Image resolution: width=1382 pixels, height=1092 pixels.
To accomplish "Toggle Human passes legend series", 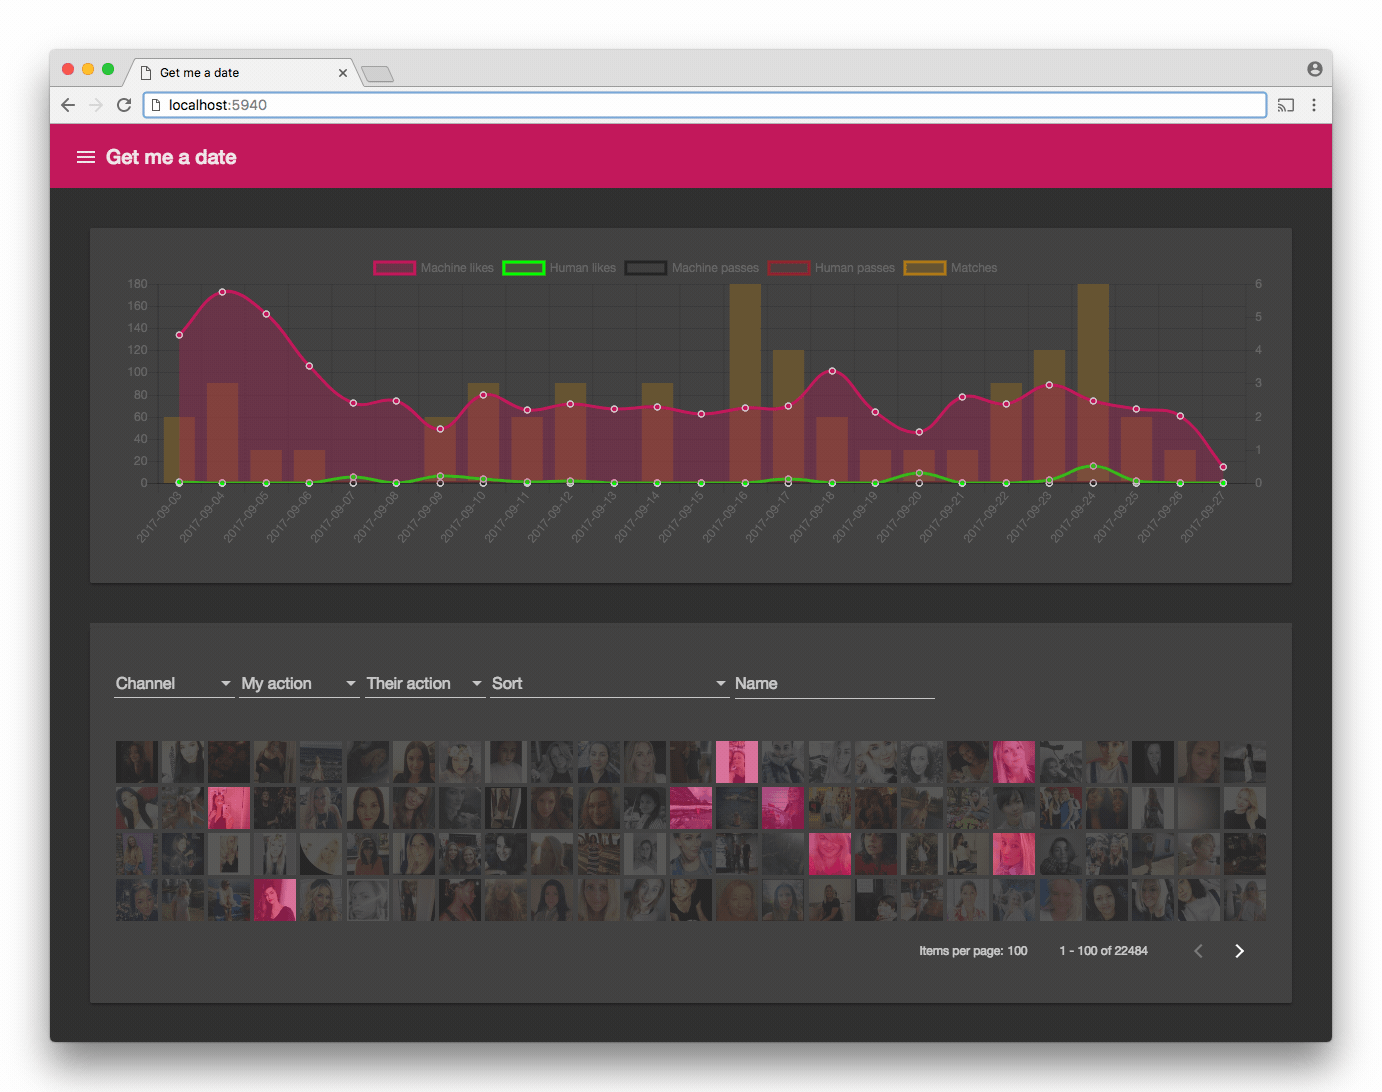I will point(831,268).
